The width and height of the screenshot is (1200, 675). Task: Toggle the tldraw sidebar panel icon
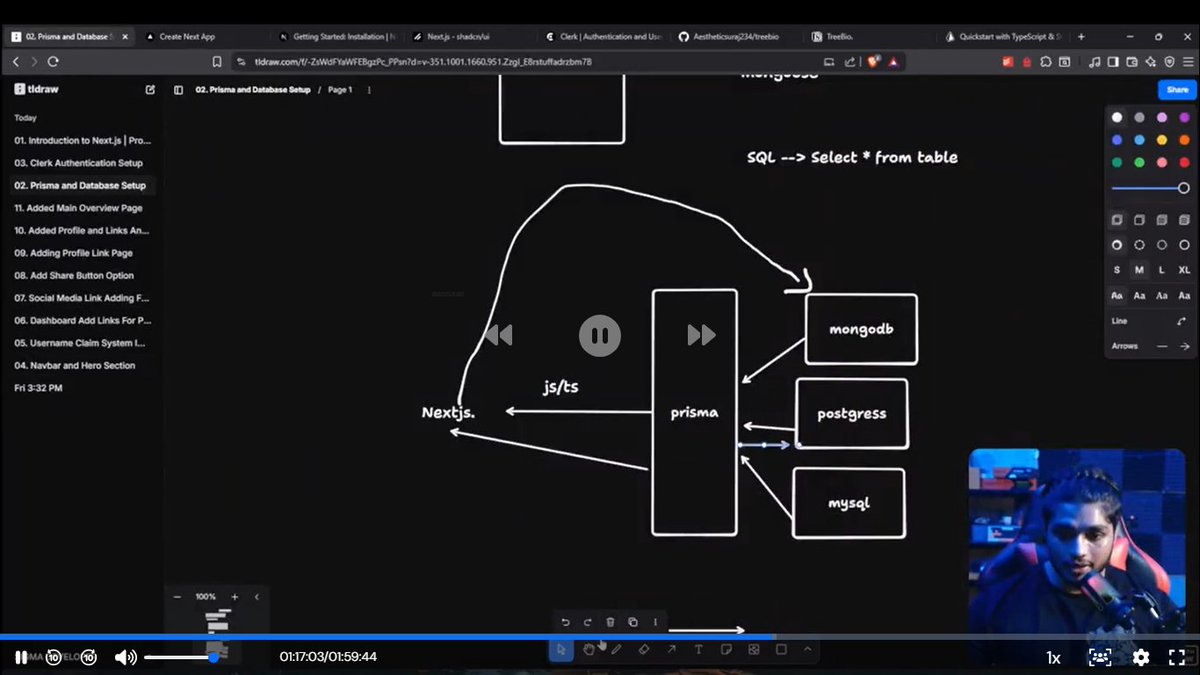point(178,89)
